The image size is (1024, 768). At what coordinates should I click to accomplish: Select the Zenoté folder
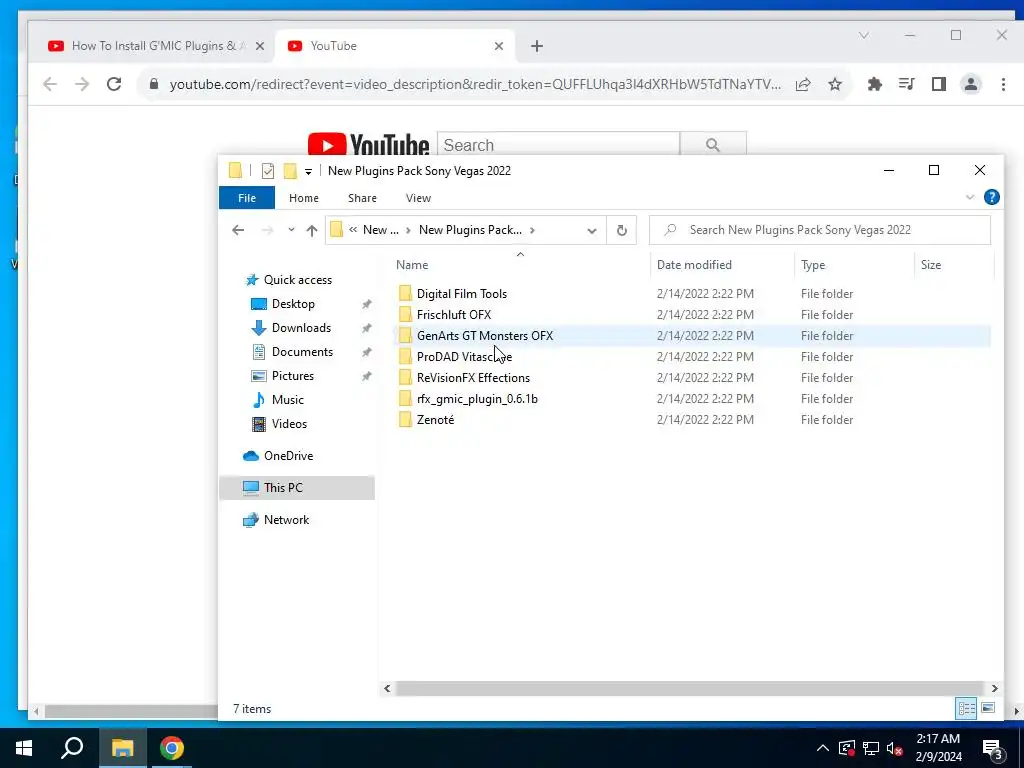pos(435,419)
